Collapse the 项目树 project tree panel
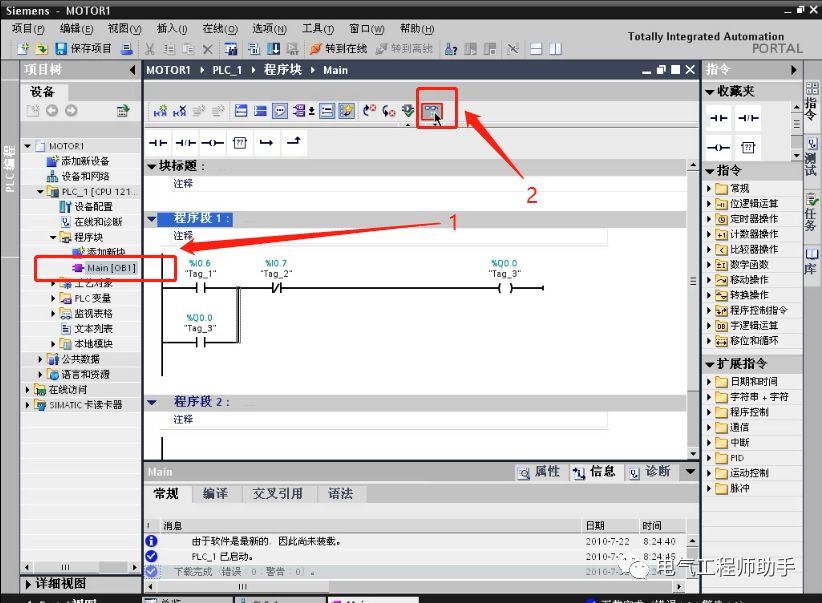The width and height of the screenshot is (822, 603). pyautogui.click(x=132, y=70)
